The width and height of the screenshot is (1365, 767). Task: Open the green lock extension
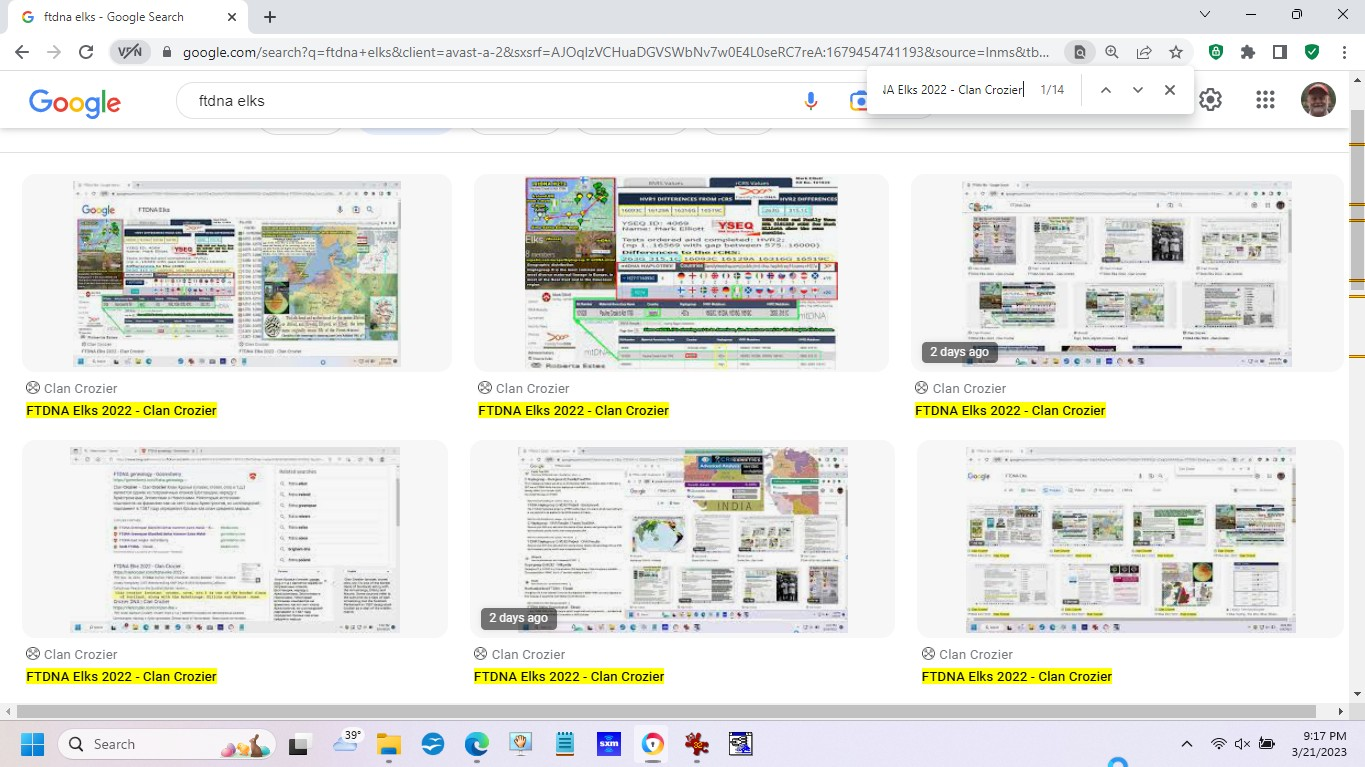(x=1216, y=52)
